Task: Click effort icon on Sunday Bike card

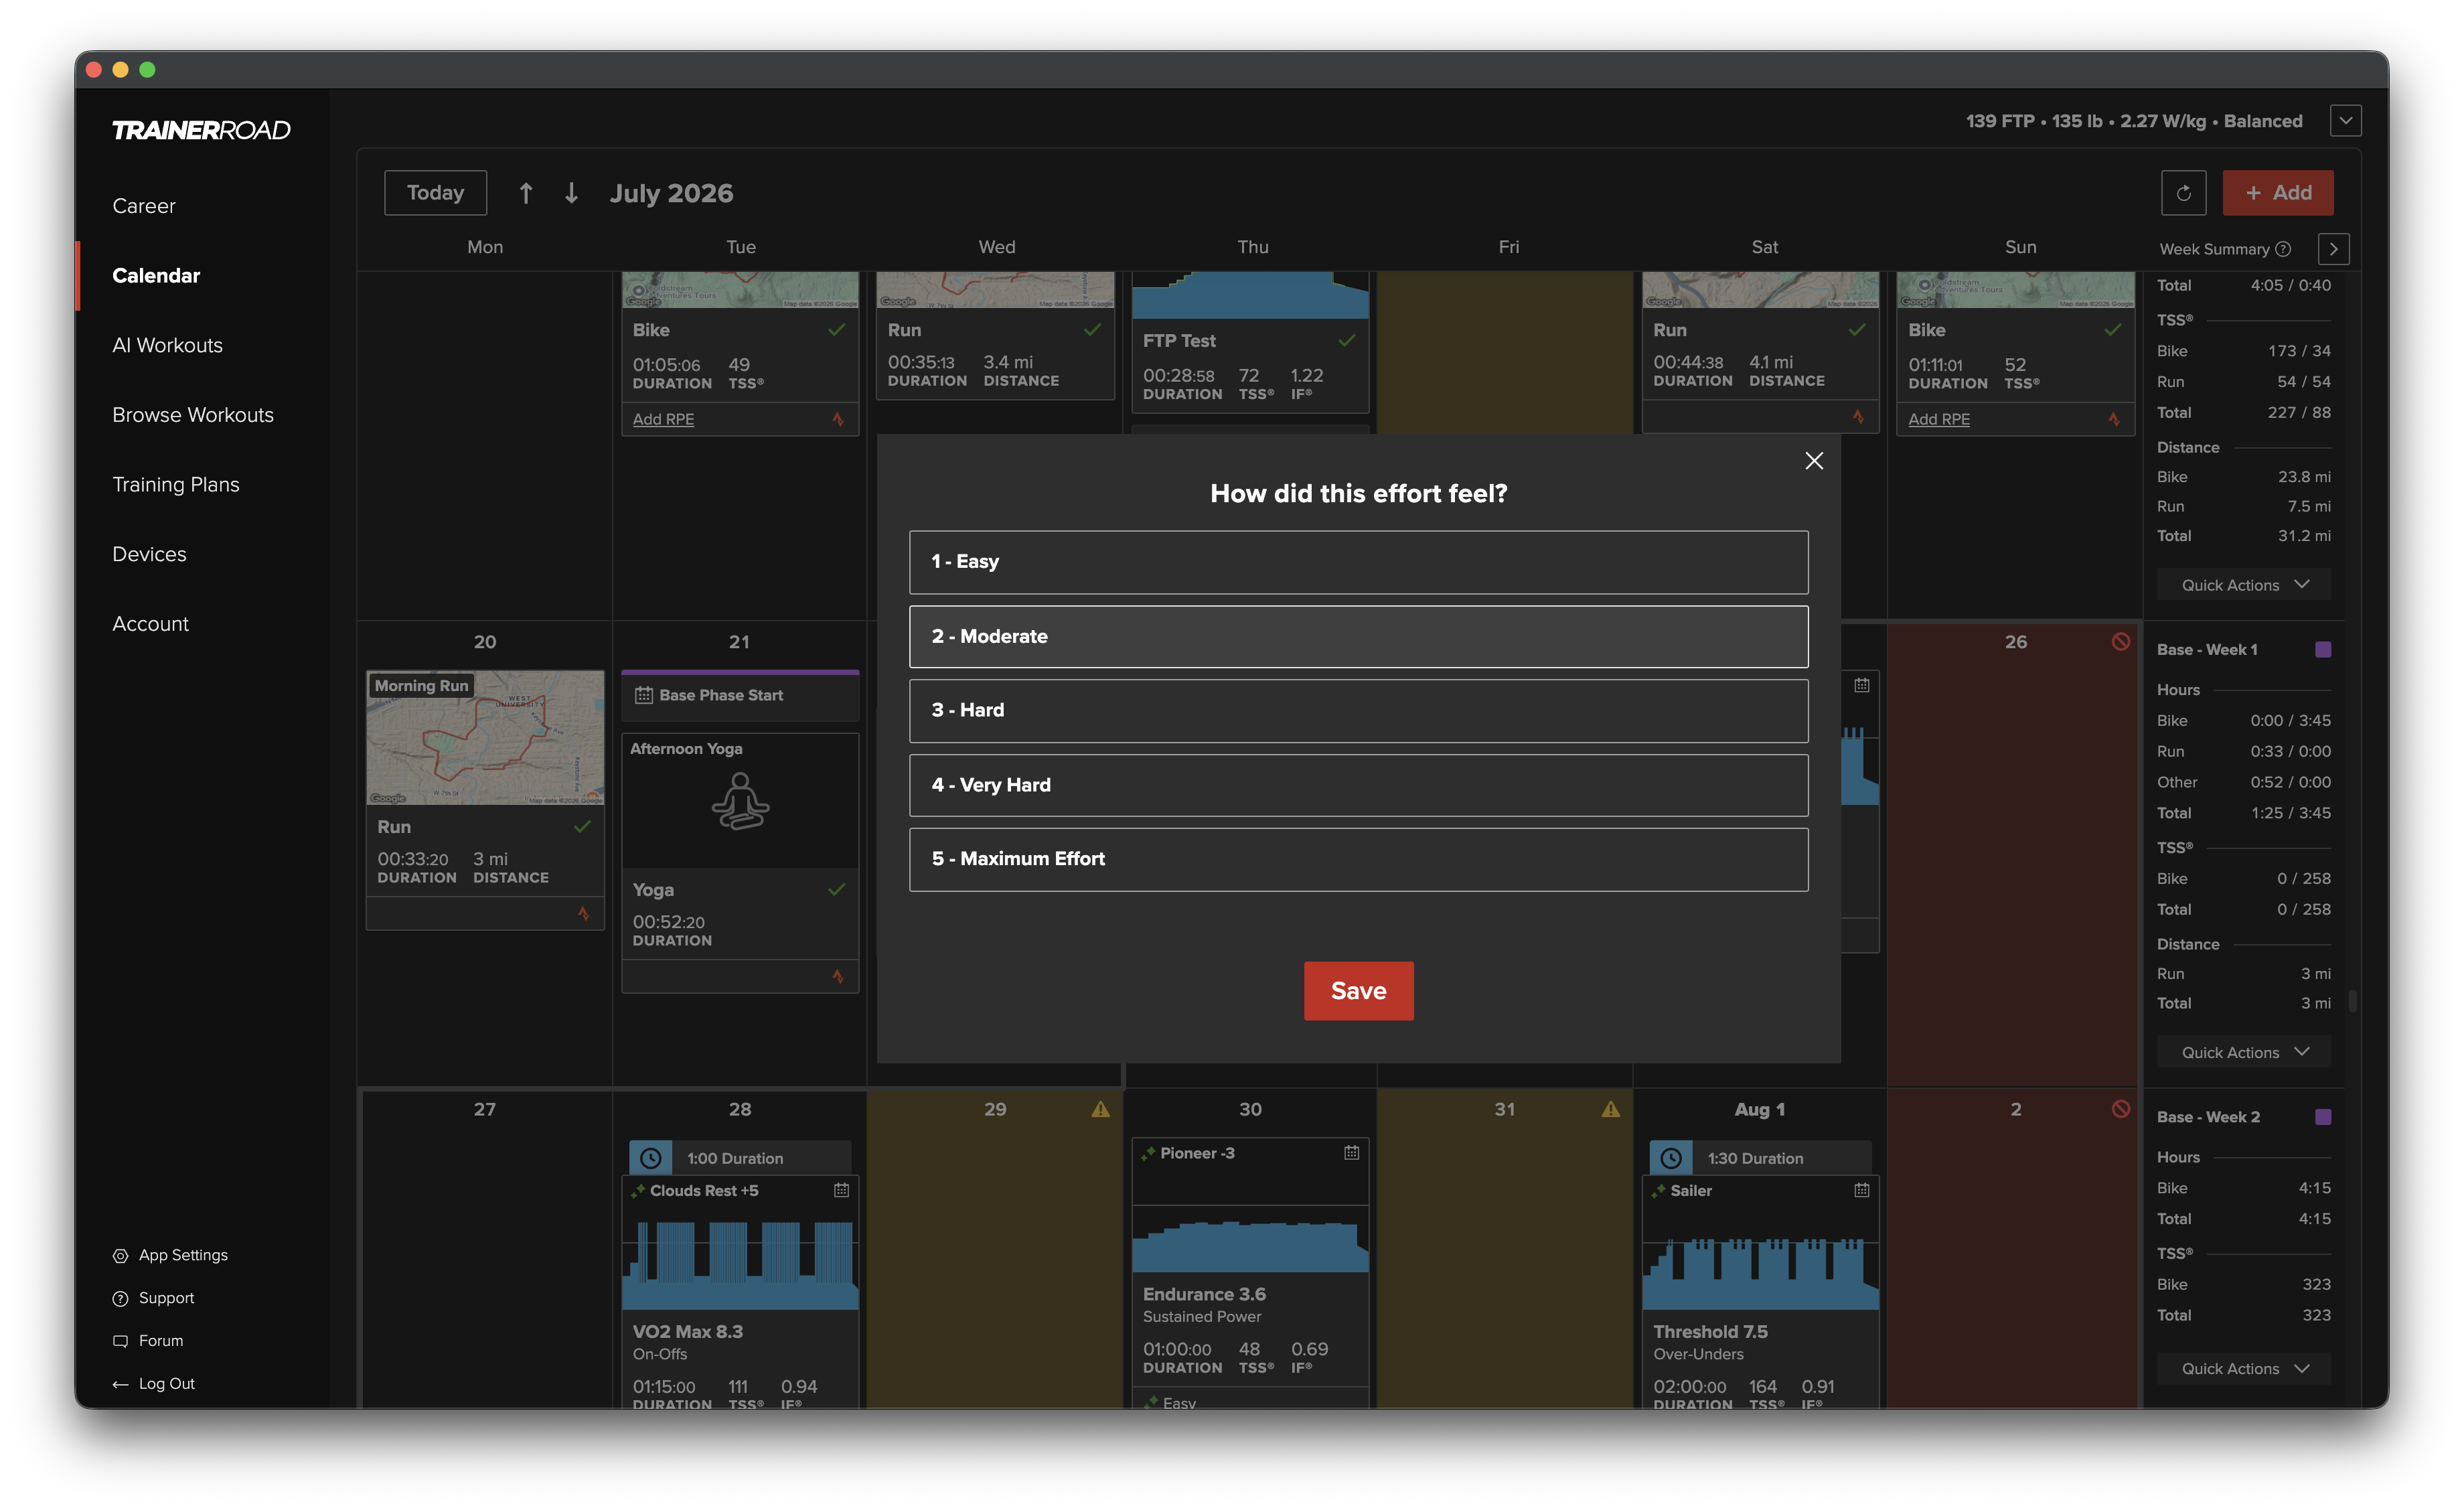Action: pos(2113,419)
